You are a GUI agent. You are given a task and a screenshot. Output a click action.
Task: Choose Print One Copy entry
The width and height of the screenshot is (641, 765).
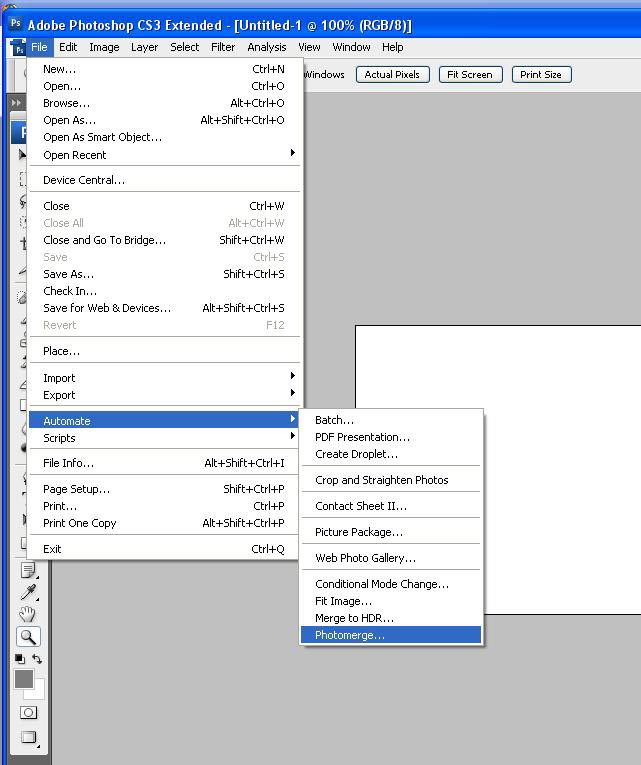coord(164,523)
